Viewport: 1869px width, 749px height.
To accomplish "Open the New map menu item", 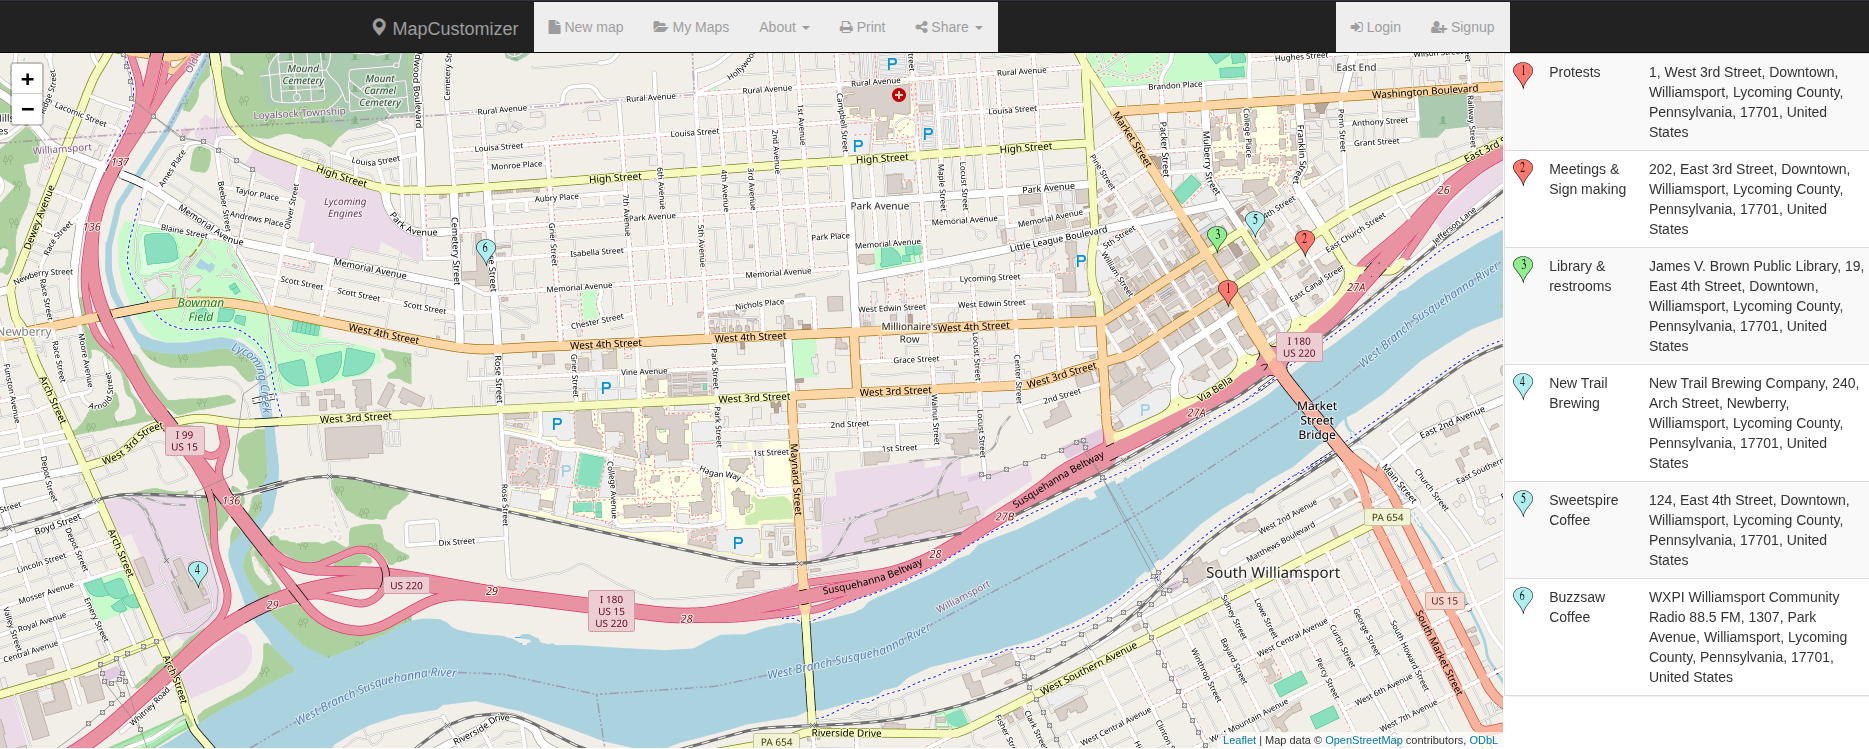I will (x=585, y=27).
